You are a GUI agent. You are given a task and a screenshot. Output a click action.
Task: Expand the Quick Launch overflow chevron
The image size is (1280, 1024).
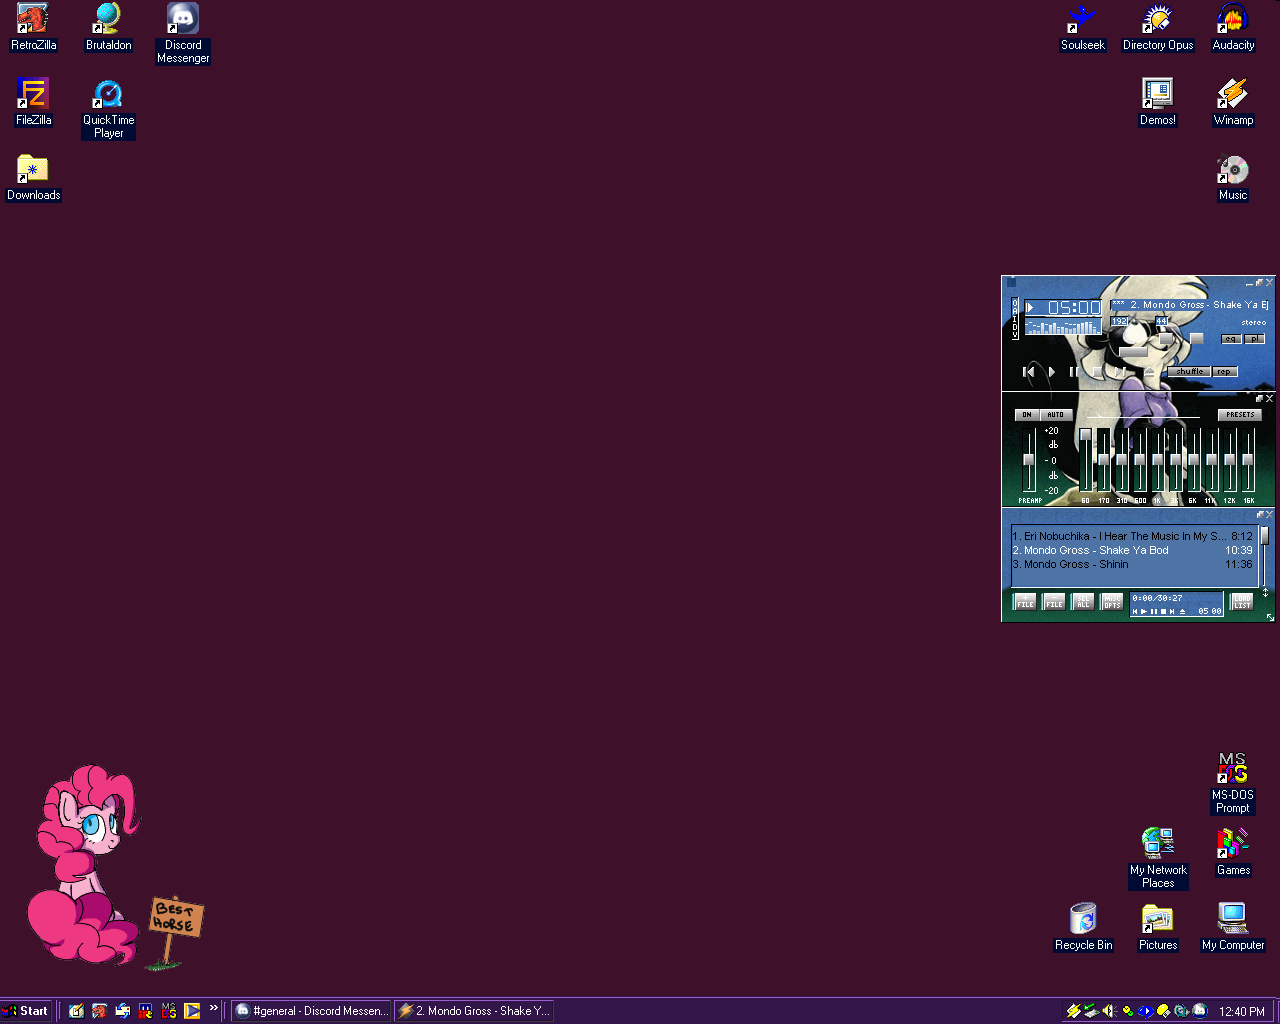(x=213, y=1008)
